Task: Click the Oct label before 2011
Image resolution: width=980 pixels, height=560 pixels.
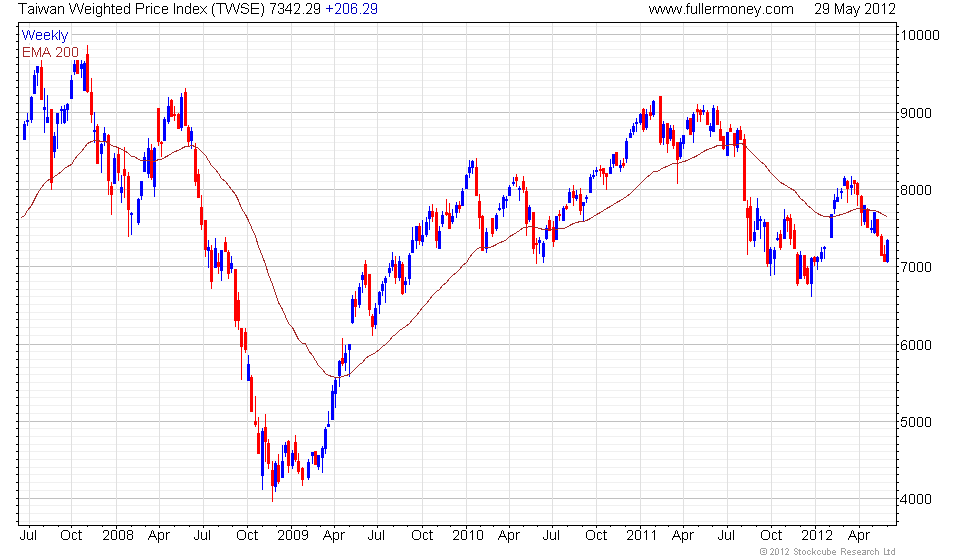Action: point(596,536)
